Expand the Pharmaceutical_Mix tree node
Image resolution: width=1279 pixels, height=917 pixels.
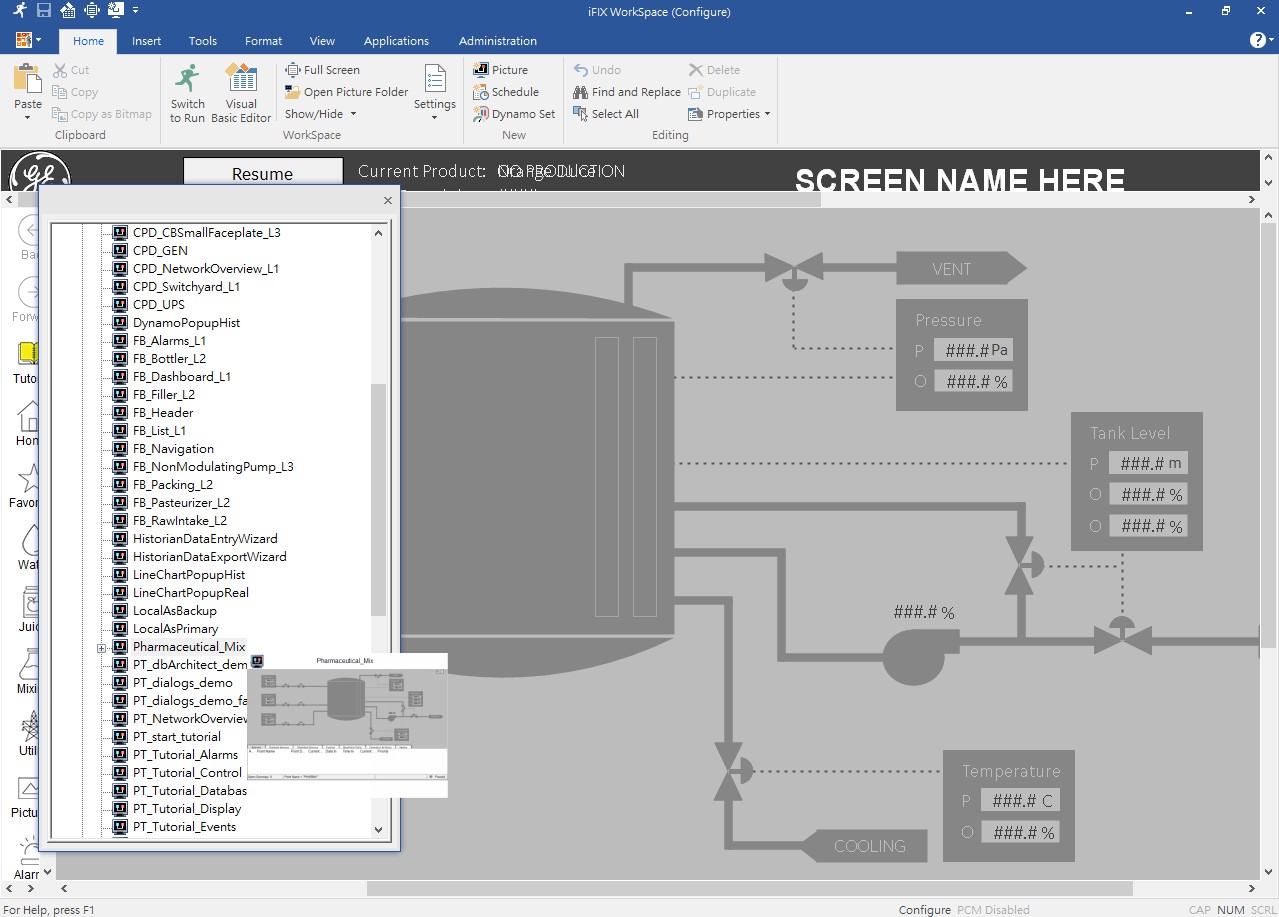(102, 646)
